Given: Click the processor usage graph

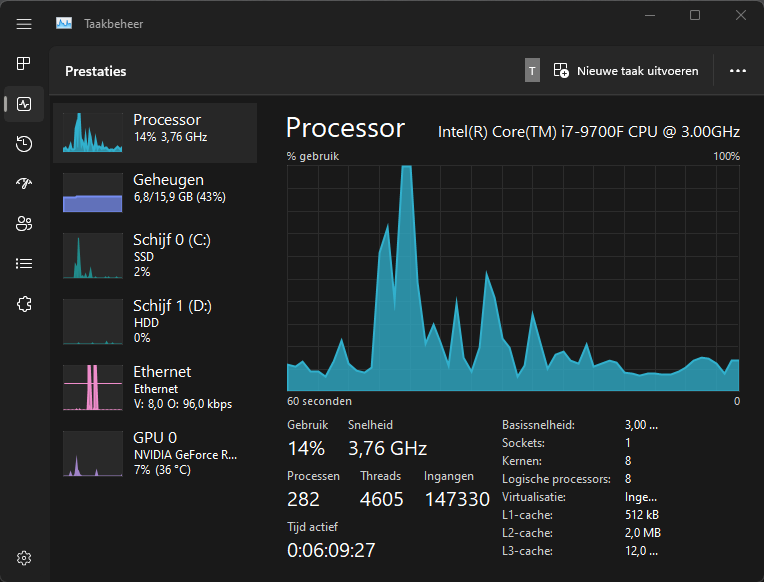Looking at the screenshot, I should (513, 278).
